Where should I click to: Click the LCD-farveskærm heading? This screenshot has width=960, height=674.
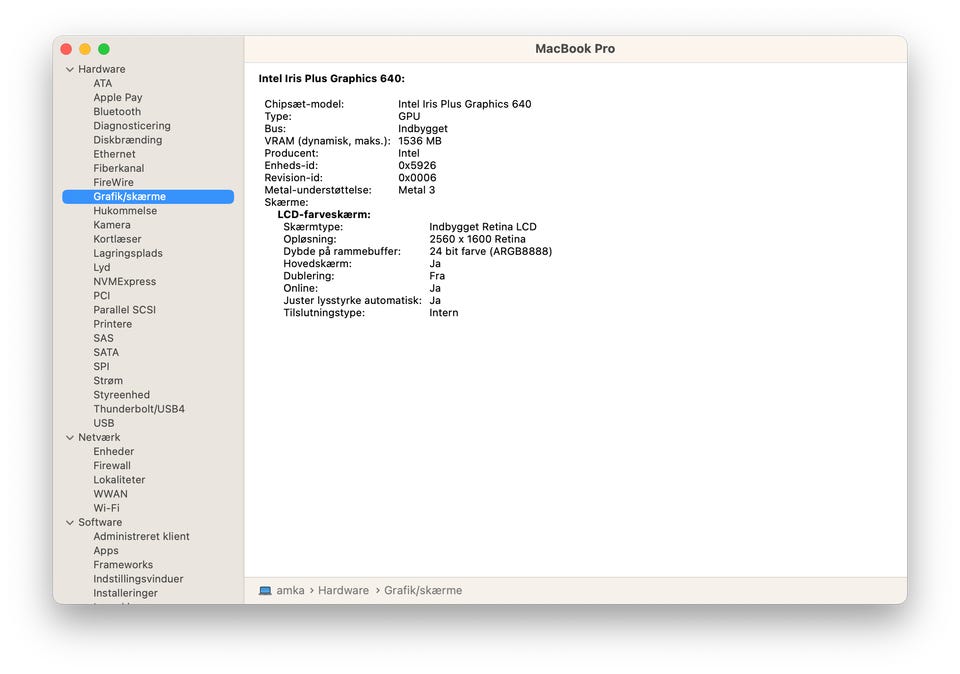[x=324, y=214]
